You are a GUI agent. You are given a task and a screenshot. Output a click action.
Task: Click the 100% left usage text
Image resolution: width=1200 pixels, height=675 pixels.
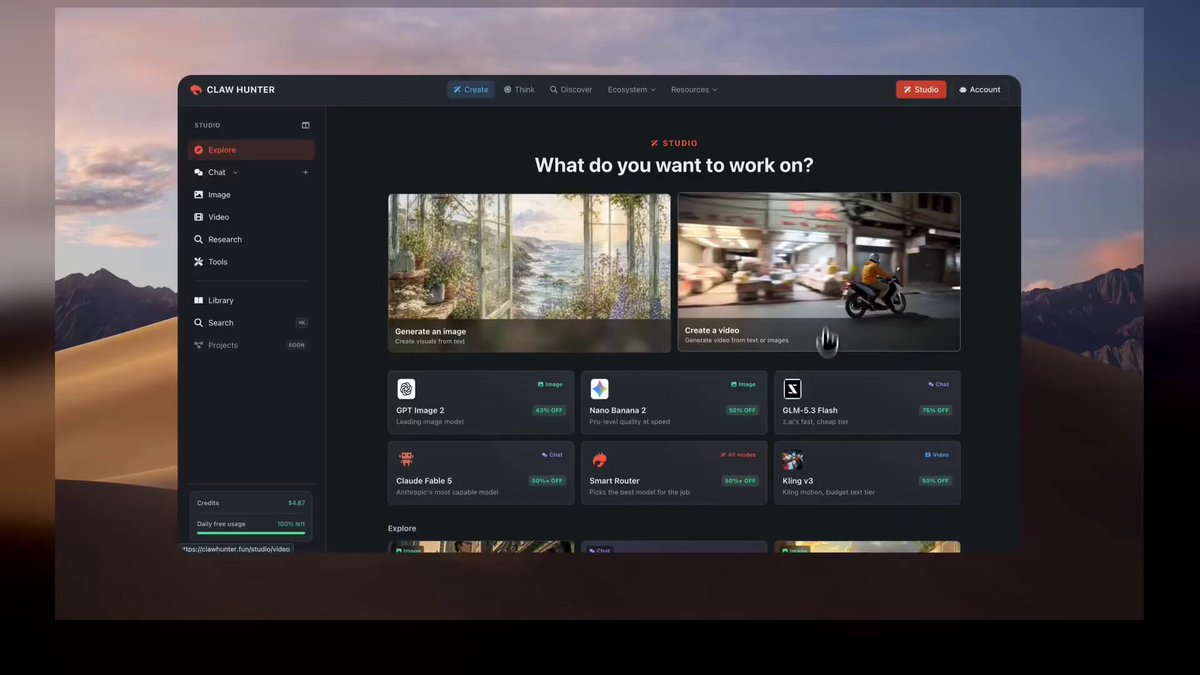291,524
